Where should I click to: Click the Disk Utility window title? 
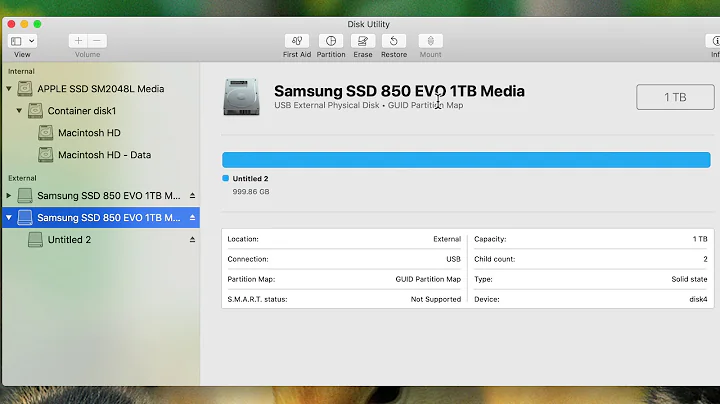(368, 24)
